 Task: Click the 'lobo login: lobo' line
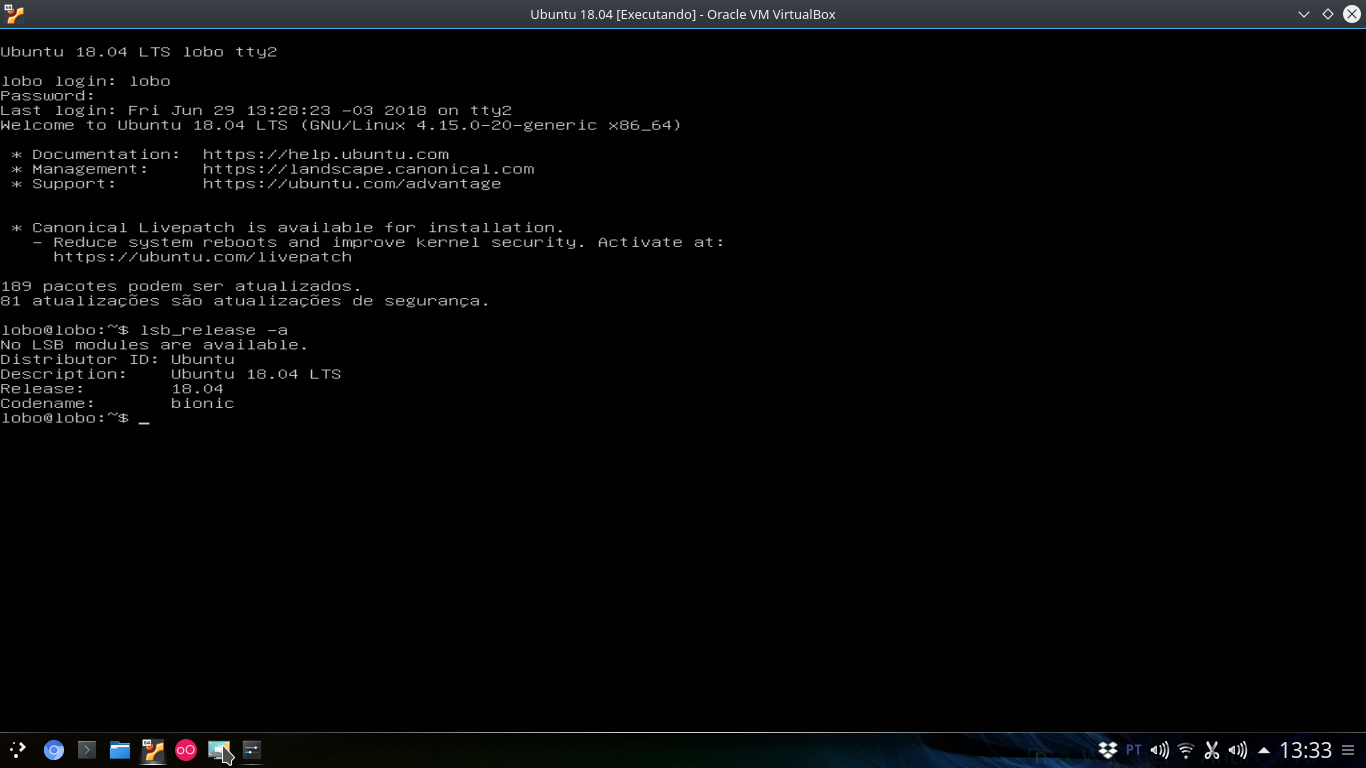(85, 81)
